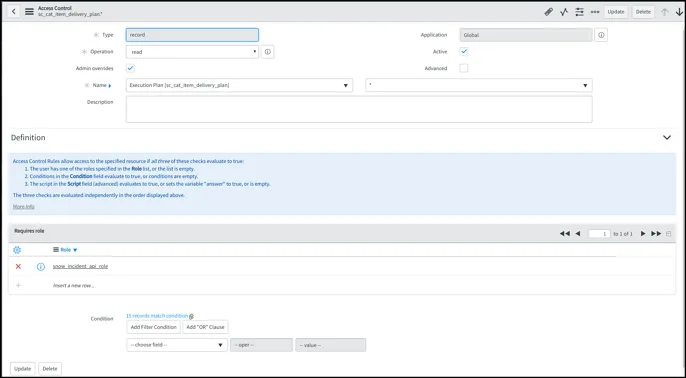Jump to first page of roles list
Viewport: 686px width, 378px height.
564,234
